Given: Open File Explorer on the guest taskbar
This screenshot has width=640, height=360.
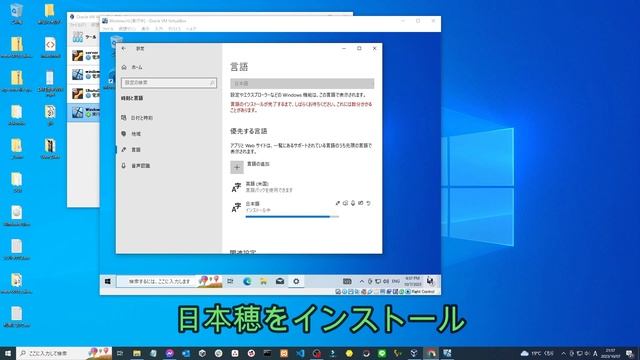Looking at the screenshot, I should point(263,281).
